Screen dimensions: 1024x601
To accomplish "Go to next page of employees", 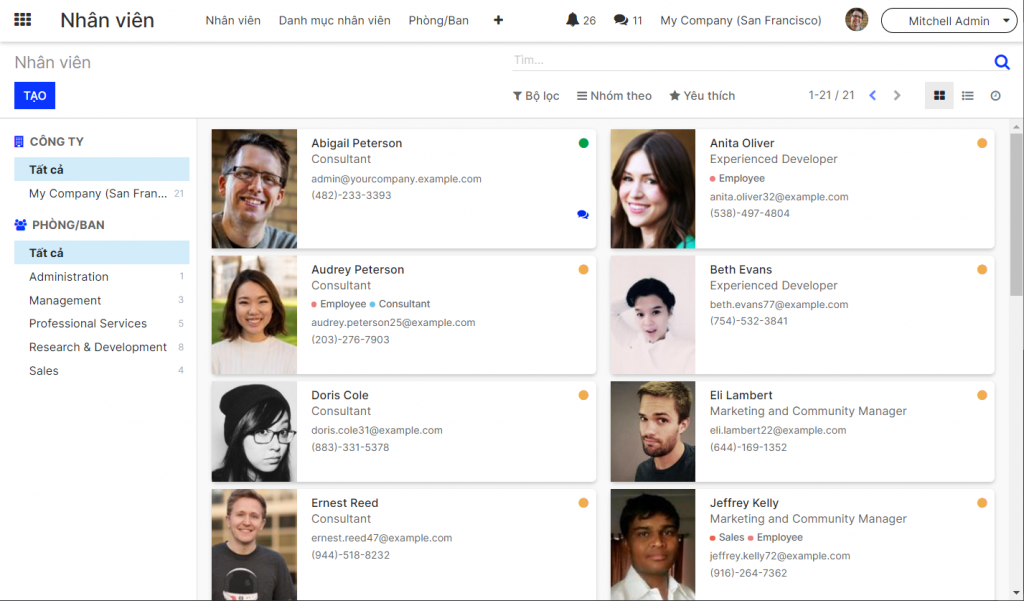I will click(x=897, y=95).
